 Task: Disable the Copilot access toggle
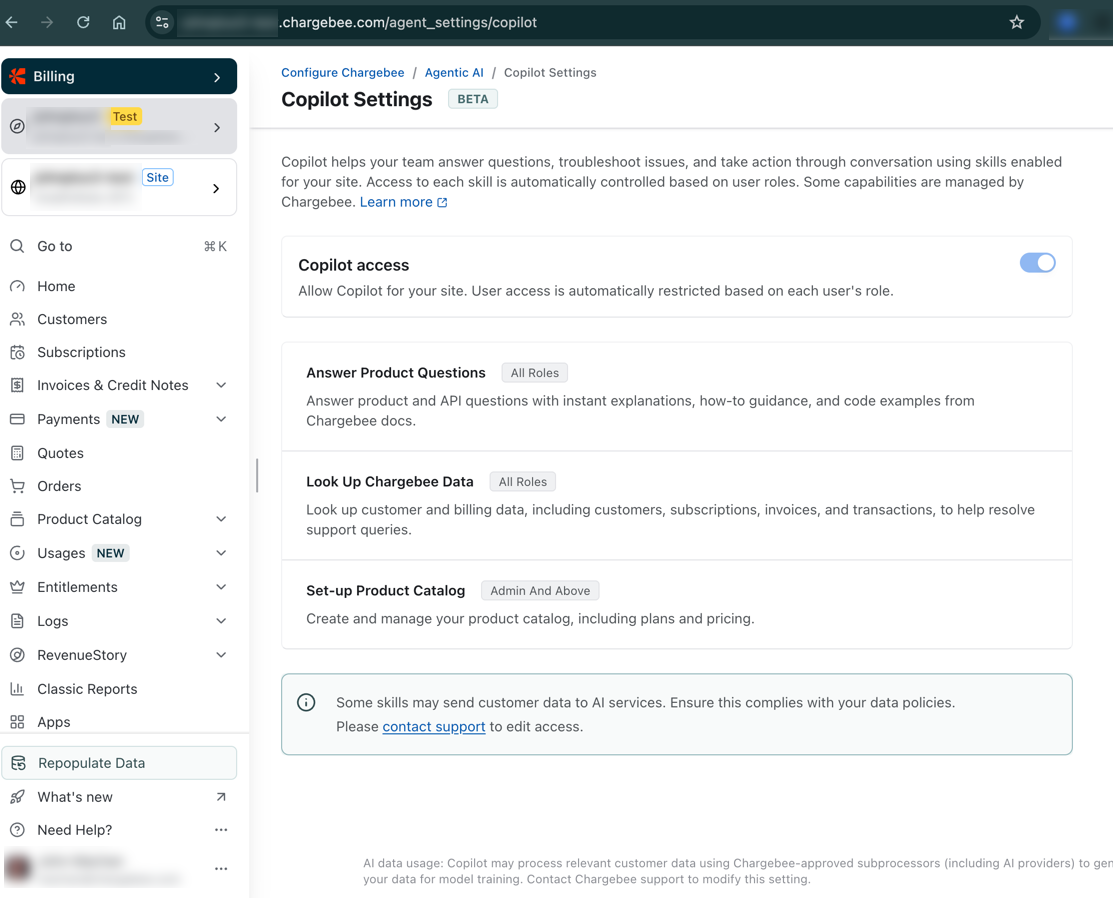tap(1037, 263)
